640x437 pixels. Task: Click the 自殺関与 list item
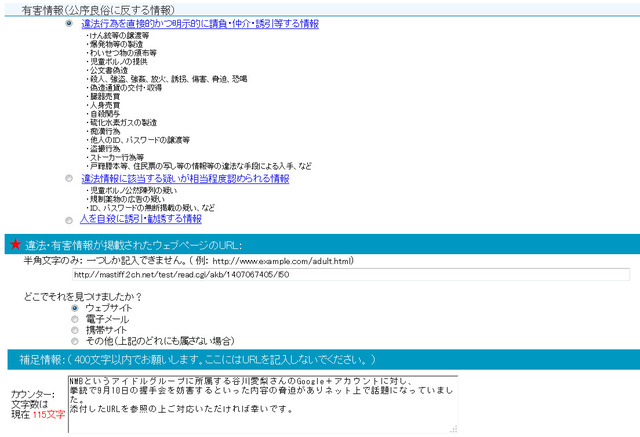(104, 114)
